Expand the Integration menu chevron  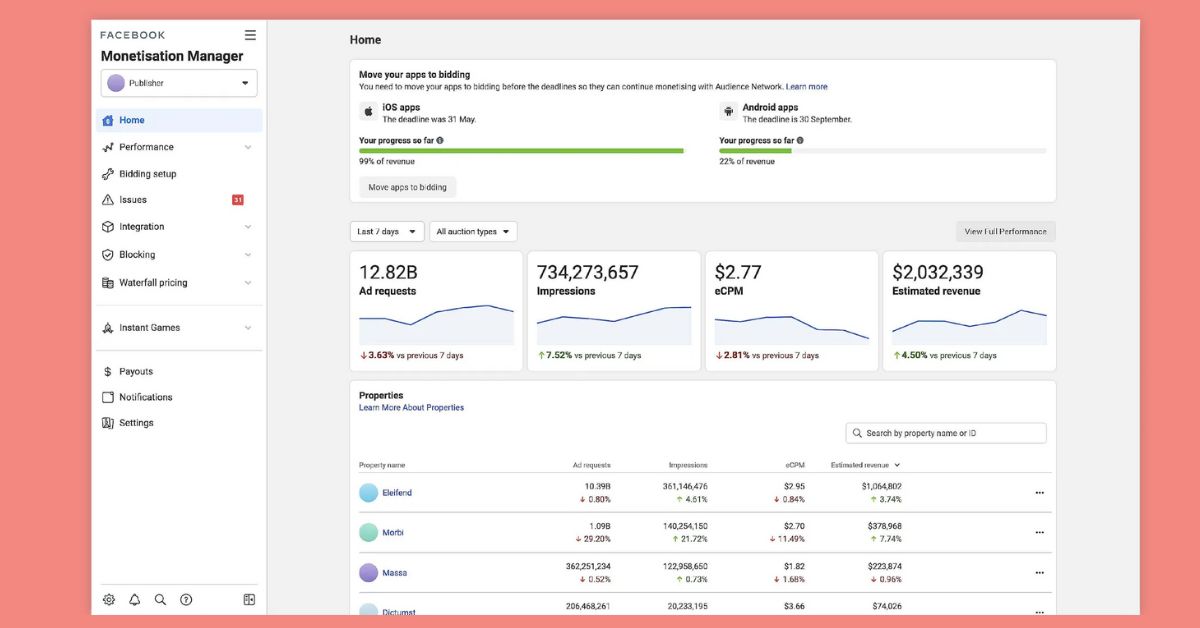[248, 227]
